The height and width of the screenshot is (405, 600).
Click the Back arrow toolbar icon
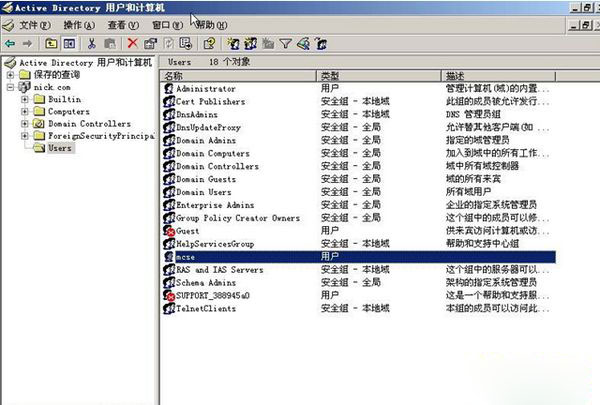10,44
